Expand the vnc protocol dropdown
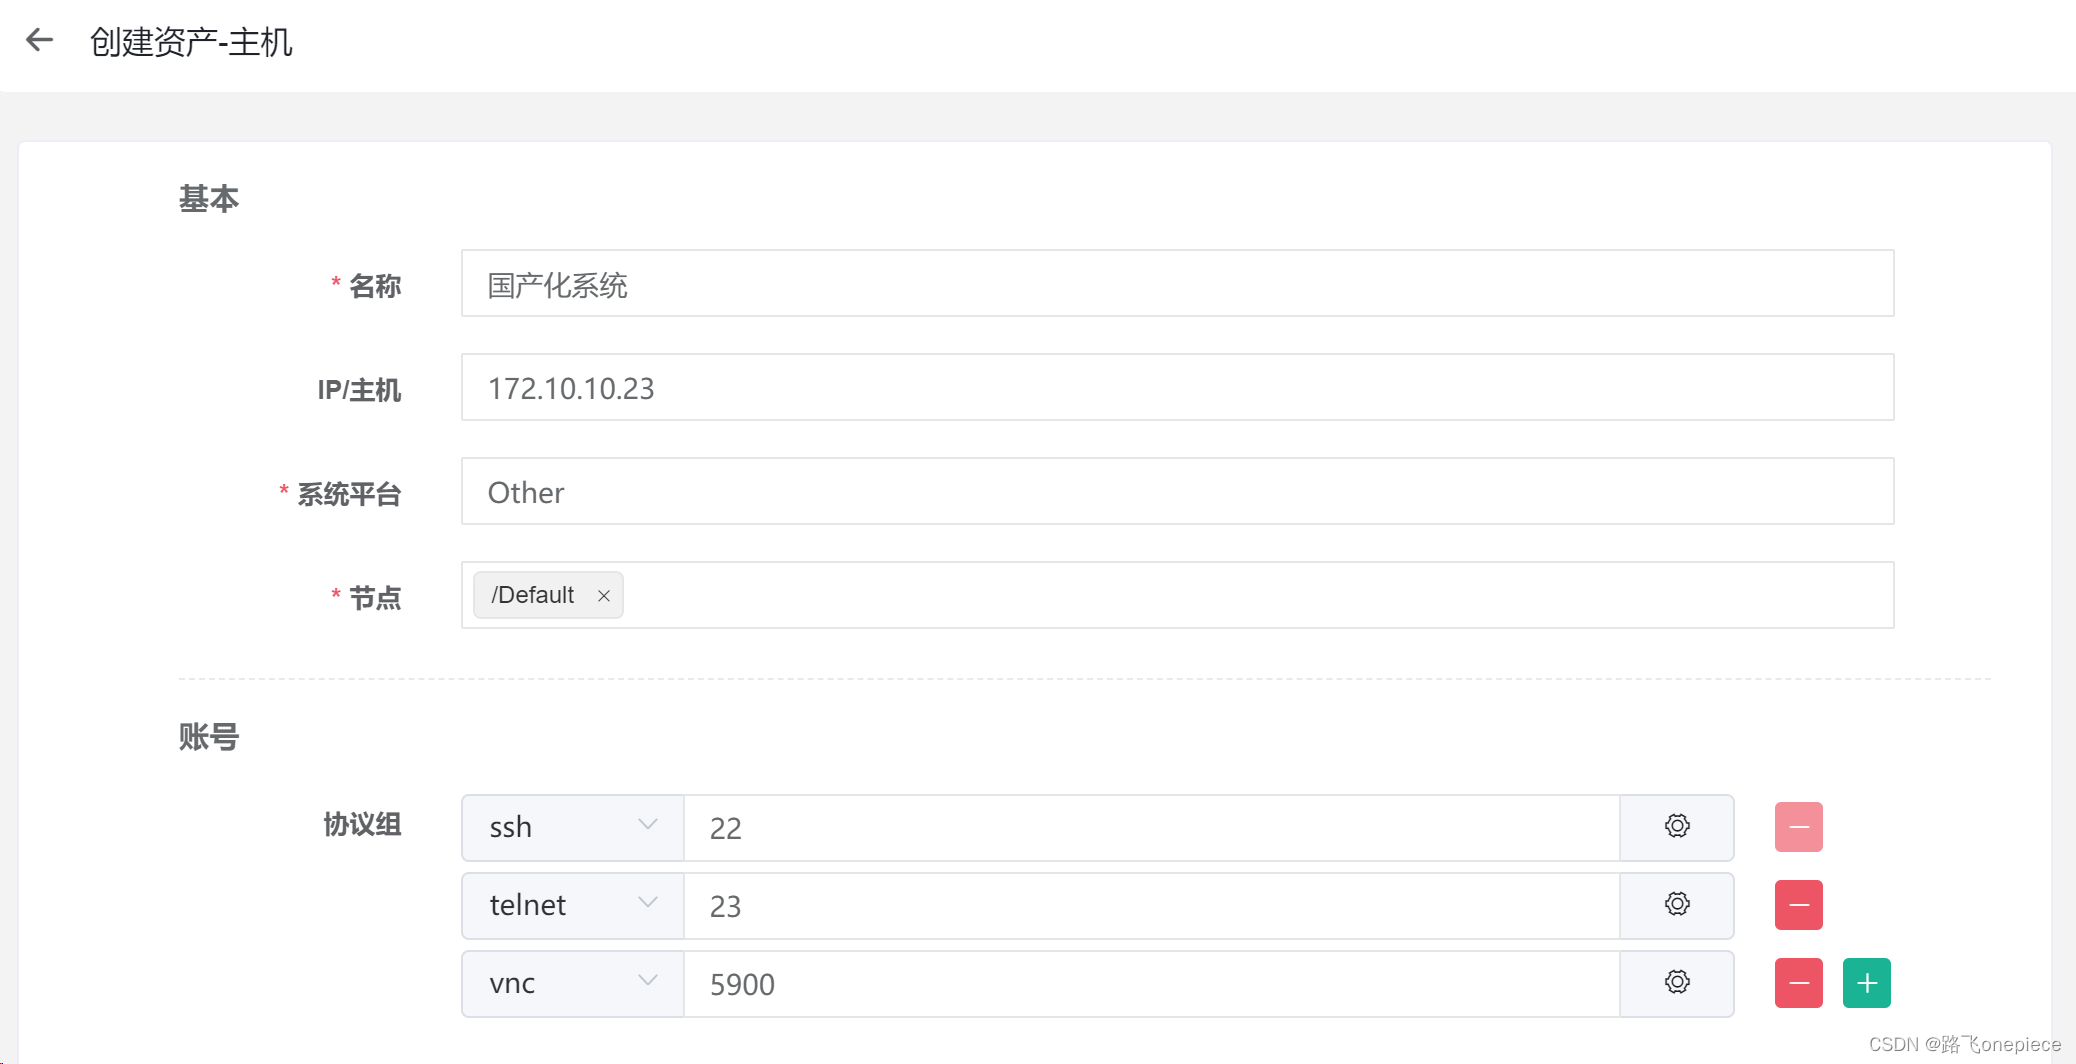 pos(572,983)
